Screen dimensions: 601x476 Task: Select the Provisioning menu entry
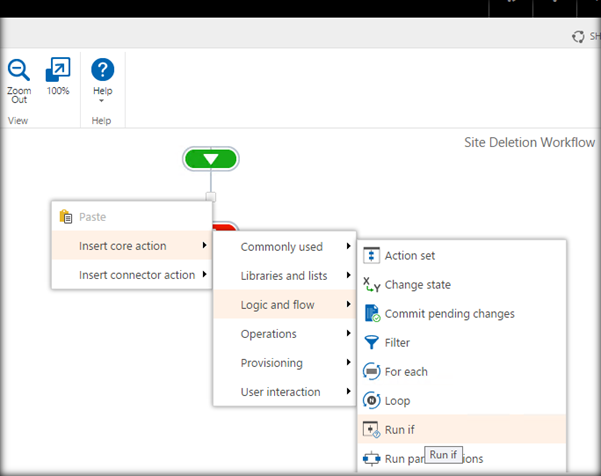pos(271,363)
